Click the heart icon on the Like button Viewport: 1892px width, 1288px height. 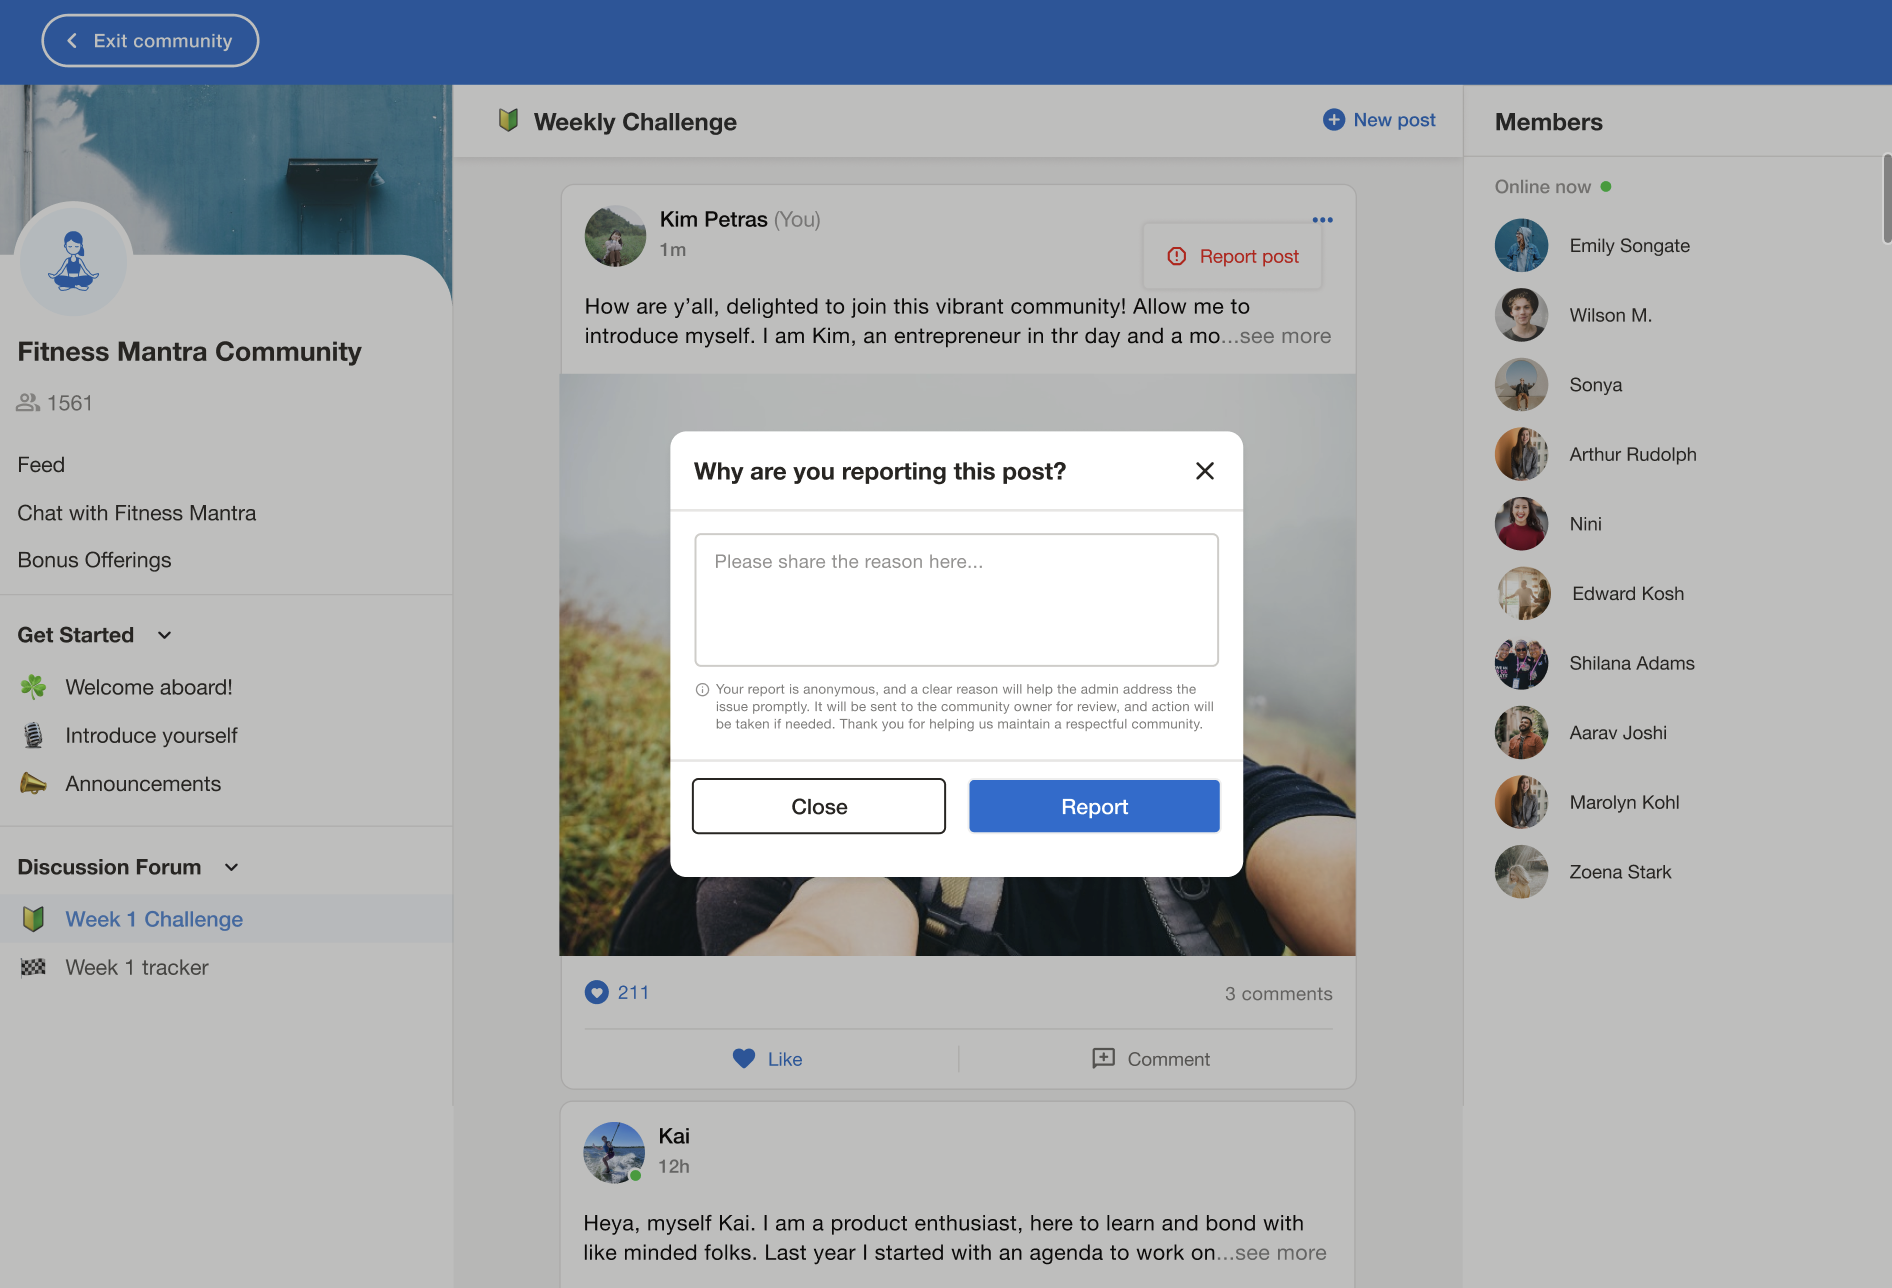[744, 1058]
